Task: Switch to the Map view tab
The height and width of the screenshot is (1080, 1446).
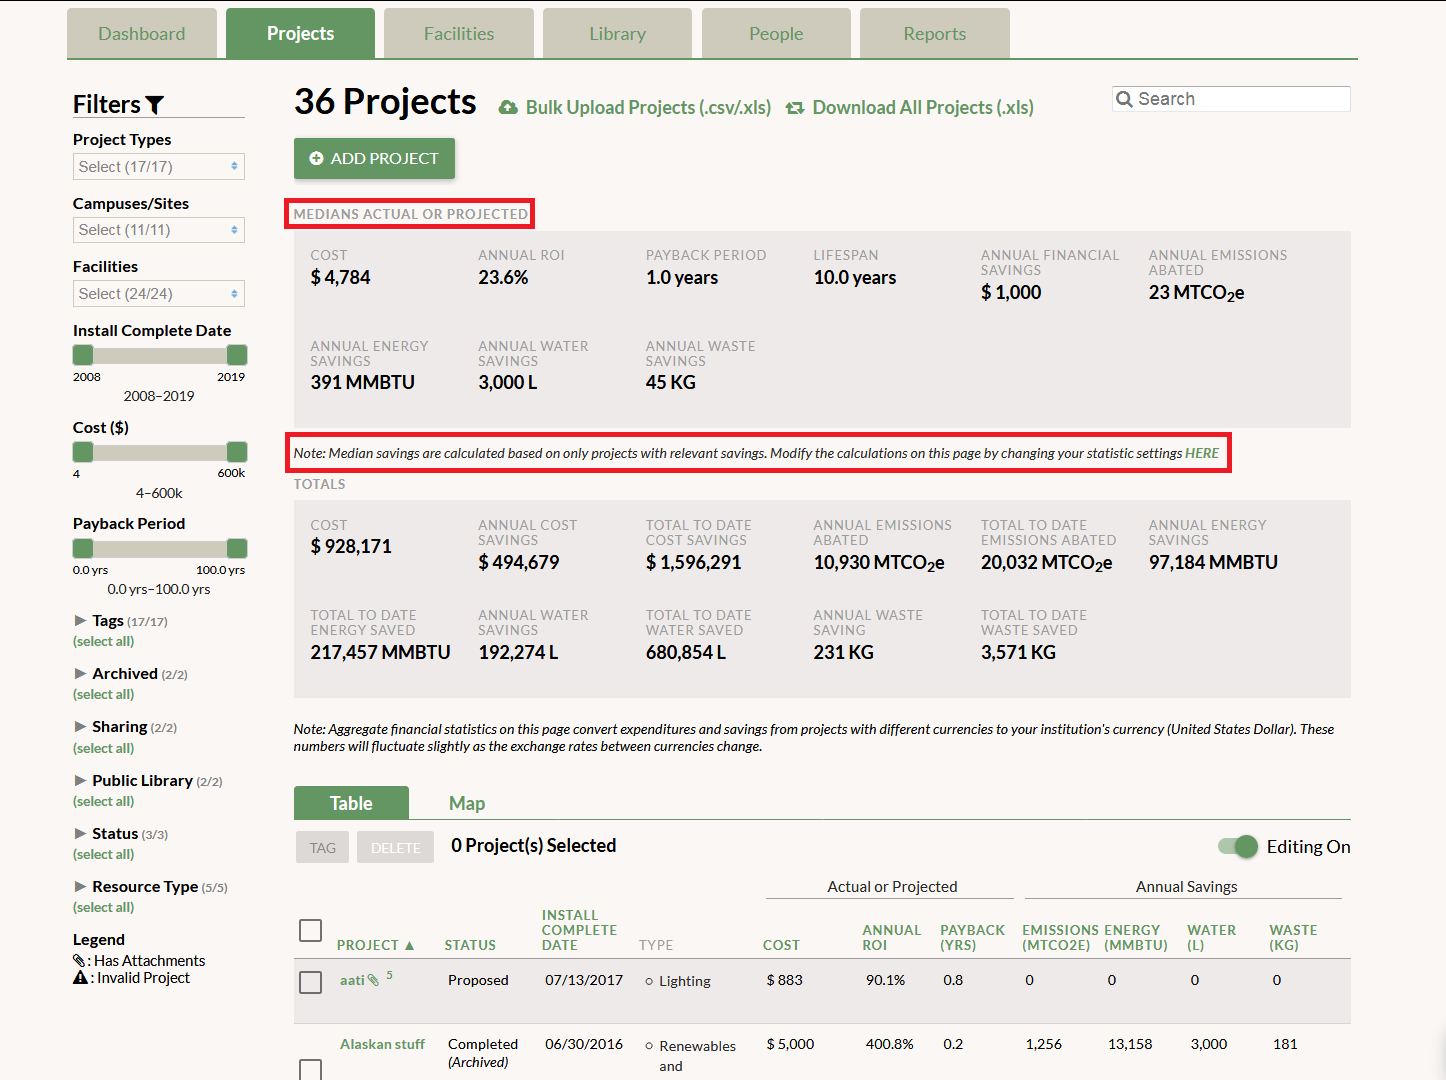Action: (467, 804)
